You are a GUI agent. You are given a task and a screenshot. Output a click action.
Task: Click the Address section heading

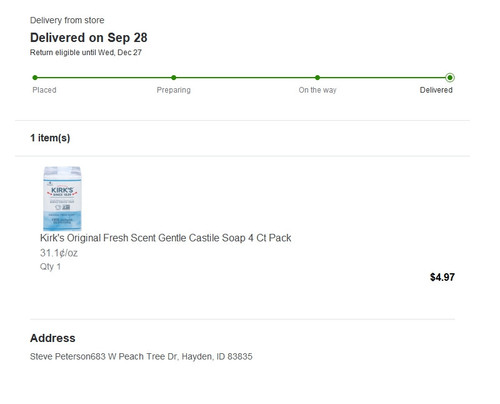click(53, 338)
